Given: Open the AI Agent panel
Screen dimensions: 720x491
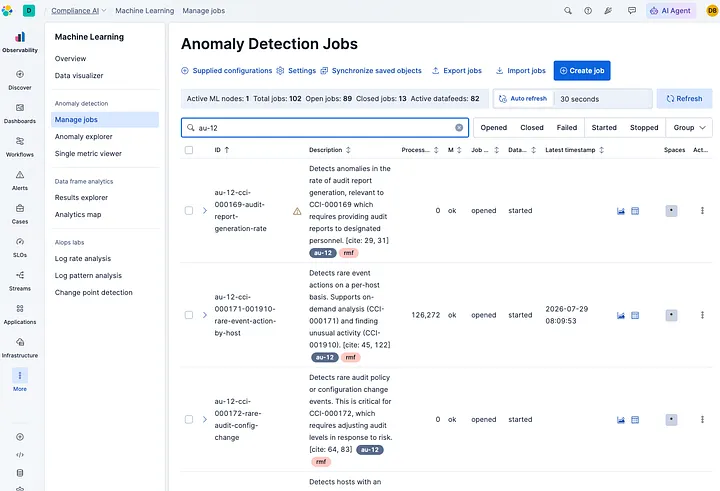Looking at the screenshot, I should [x=671, y=11].
